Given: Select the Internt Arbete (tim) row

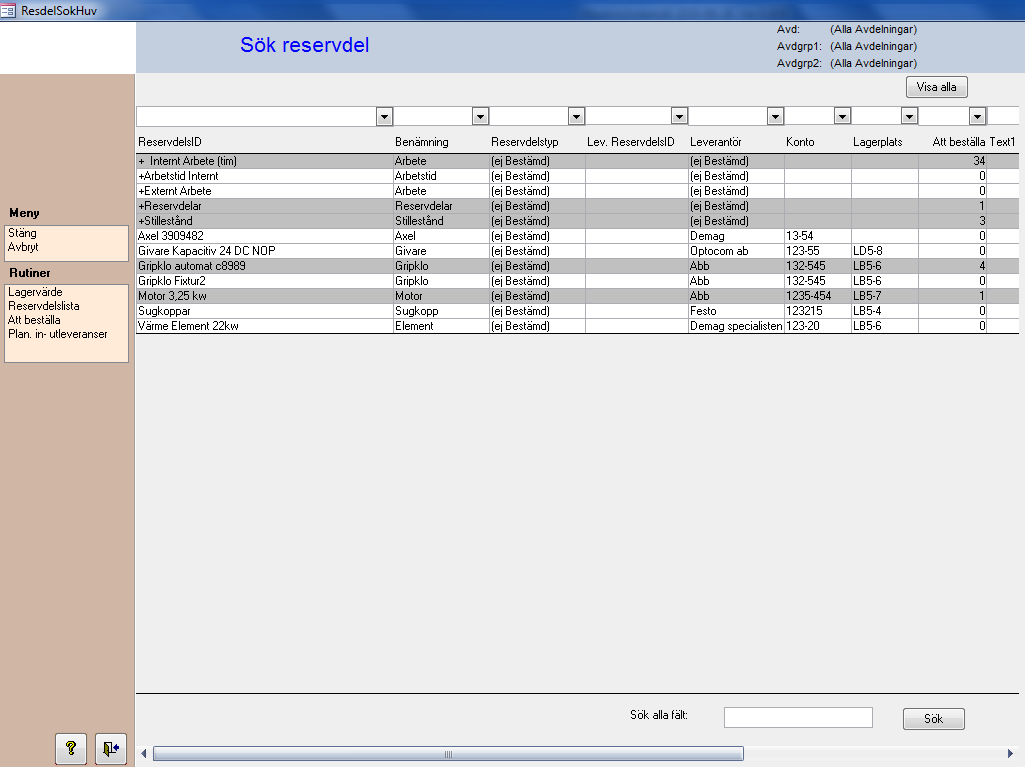Looking at the screenshot, I should (577, 161).
